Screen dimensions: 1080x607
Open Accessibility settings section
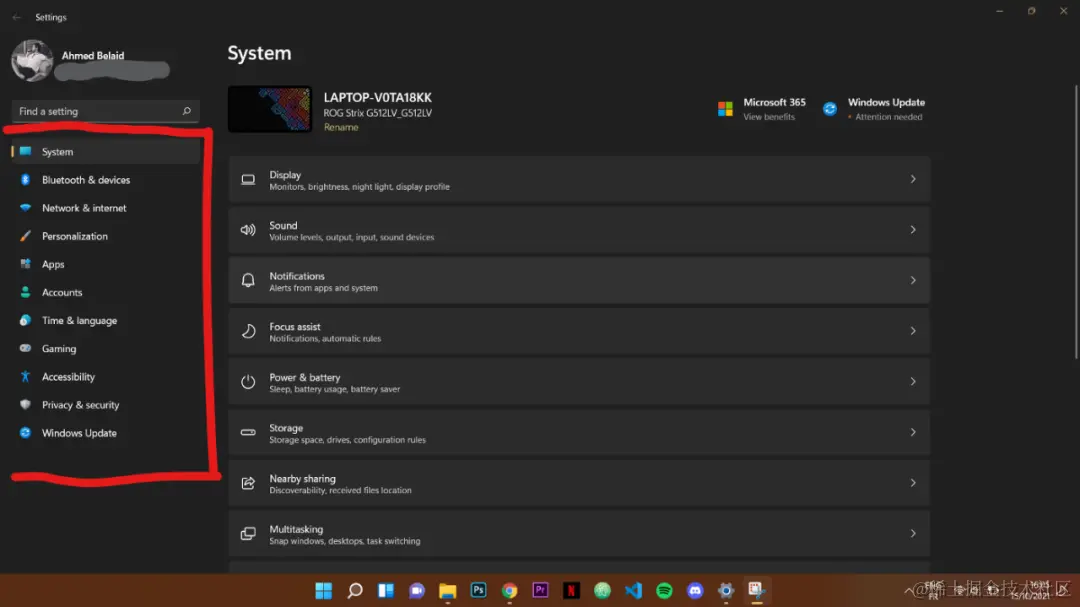[105, 377]
